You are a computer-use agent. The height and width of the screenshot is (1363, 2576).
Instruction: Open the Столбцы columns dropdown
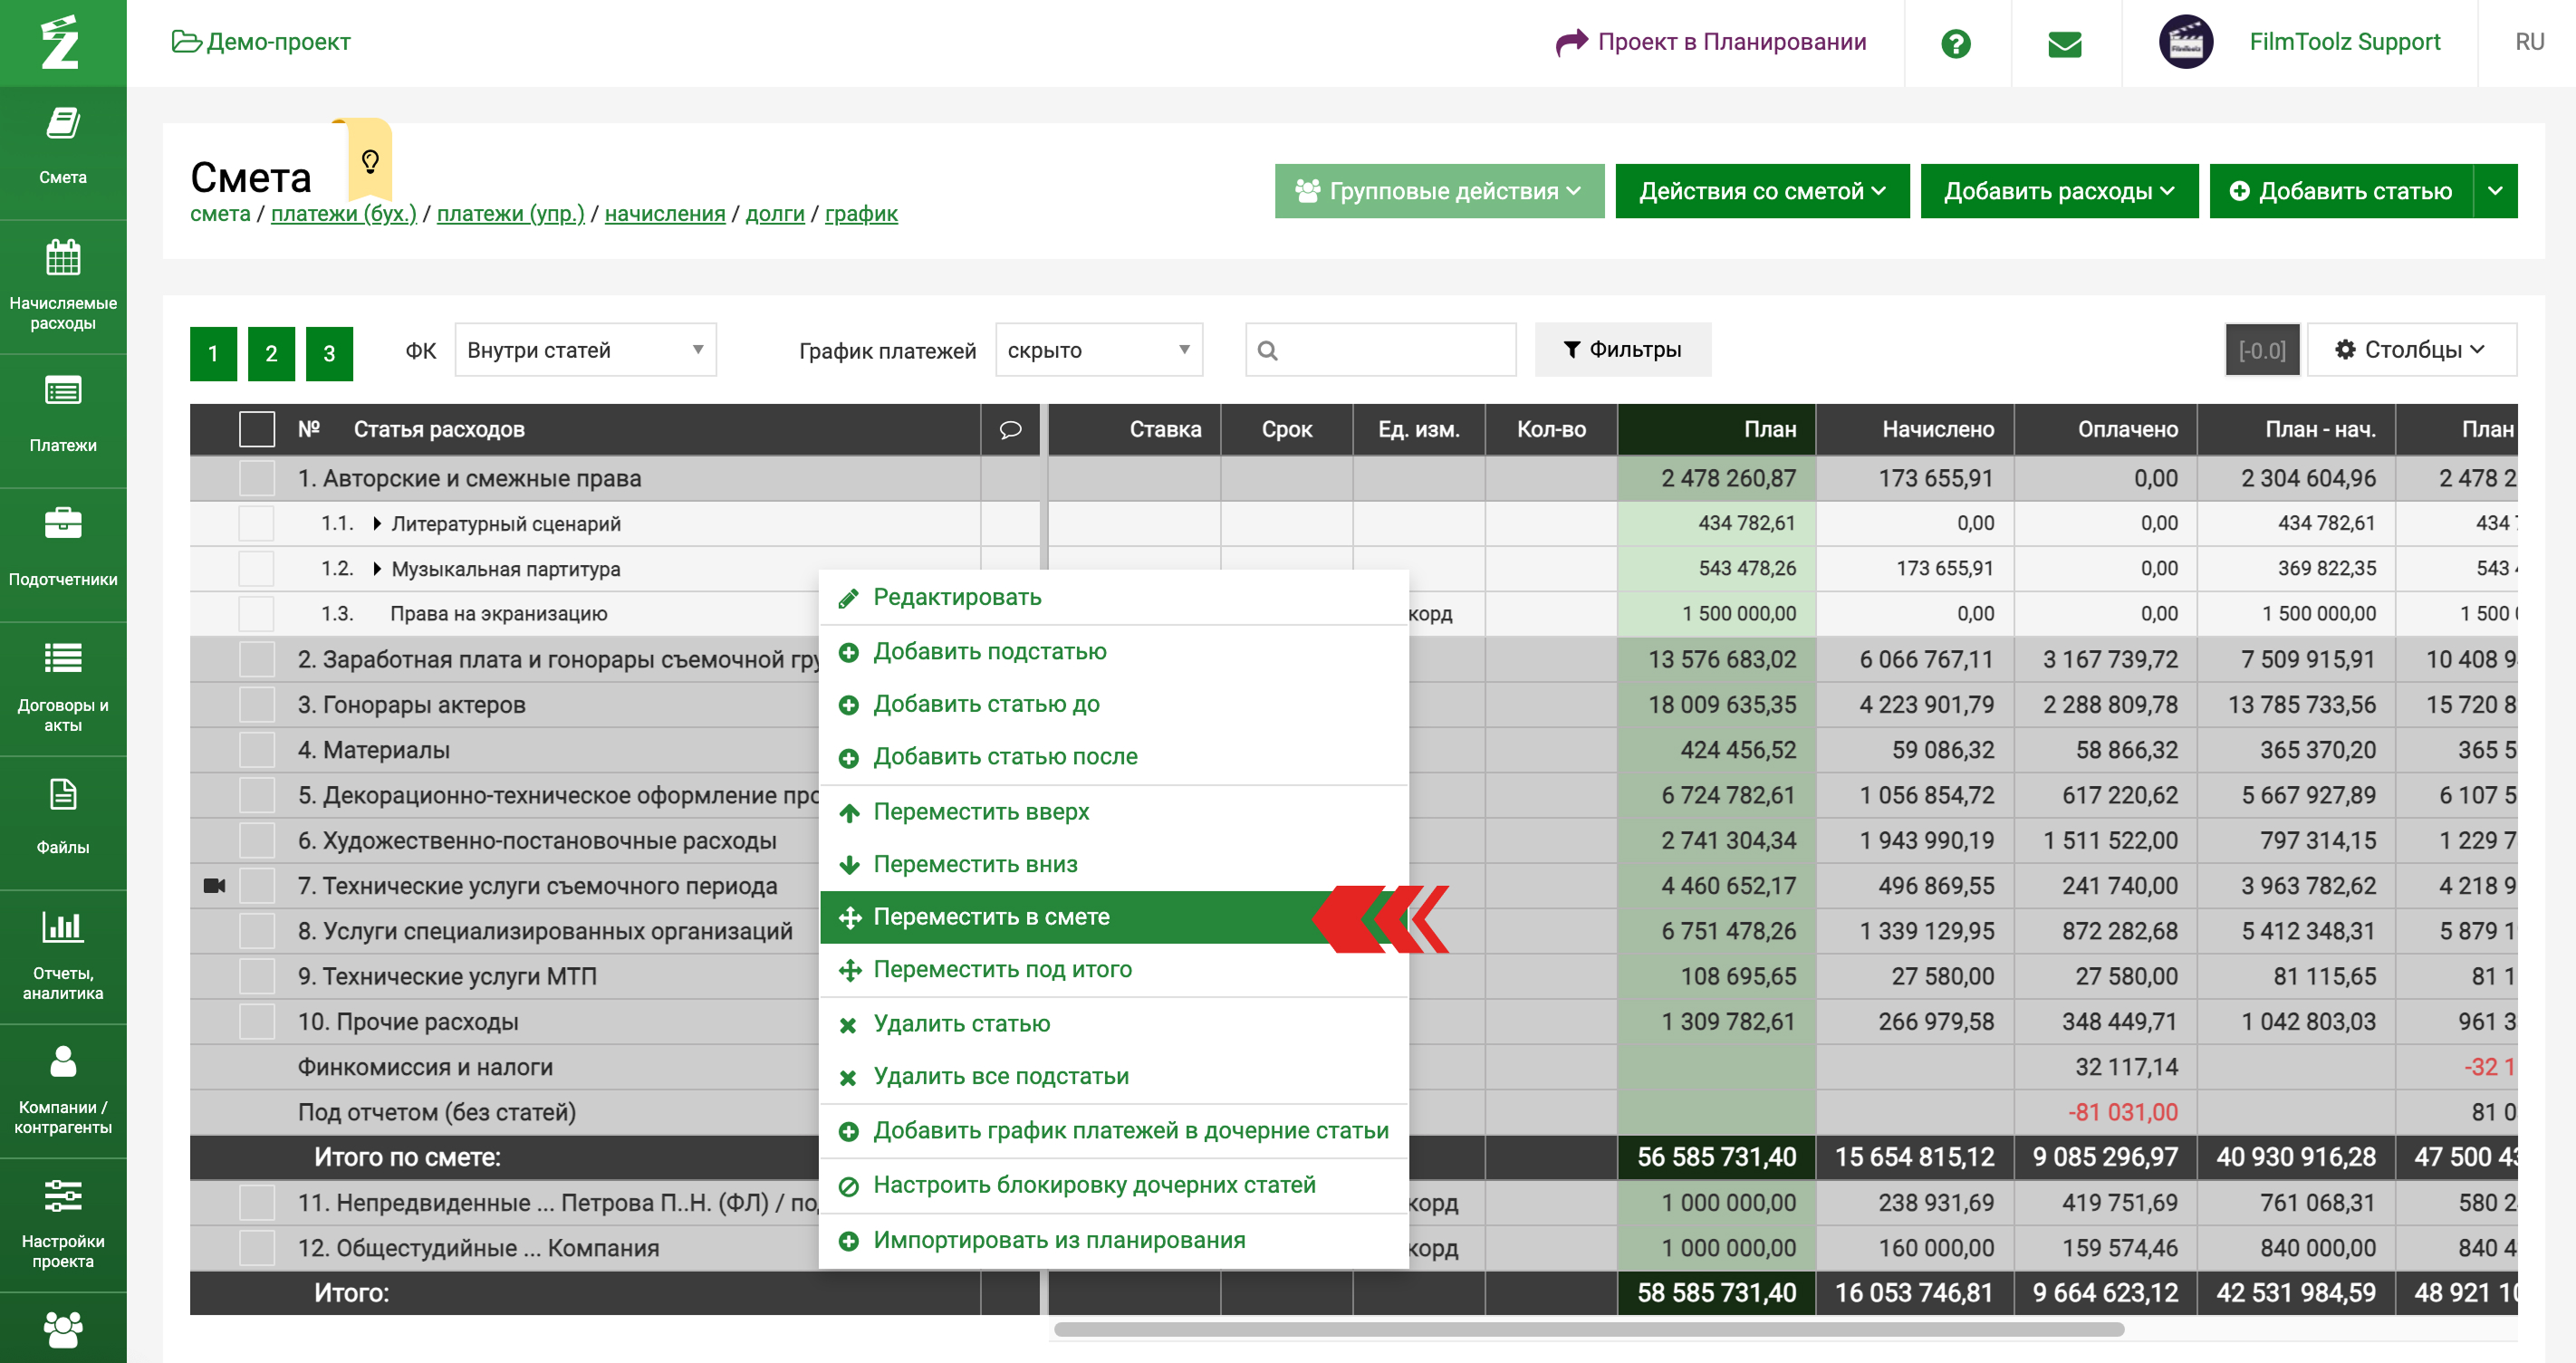(x=2411, y=350)
